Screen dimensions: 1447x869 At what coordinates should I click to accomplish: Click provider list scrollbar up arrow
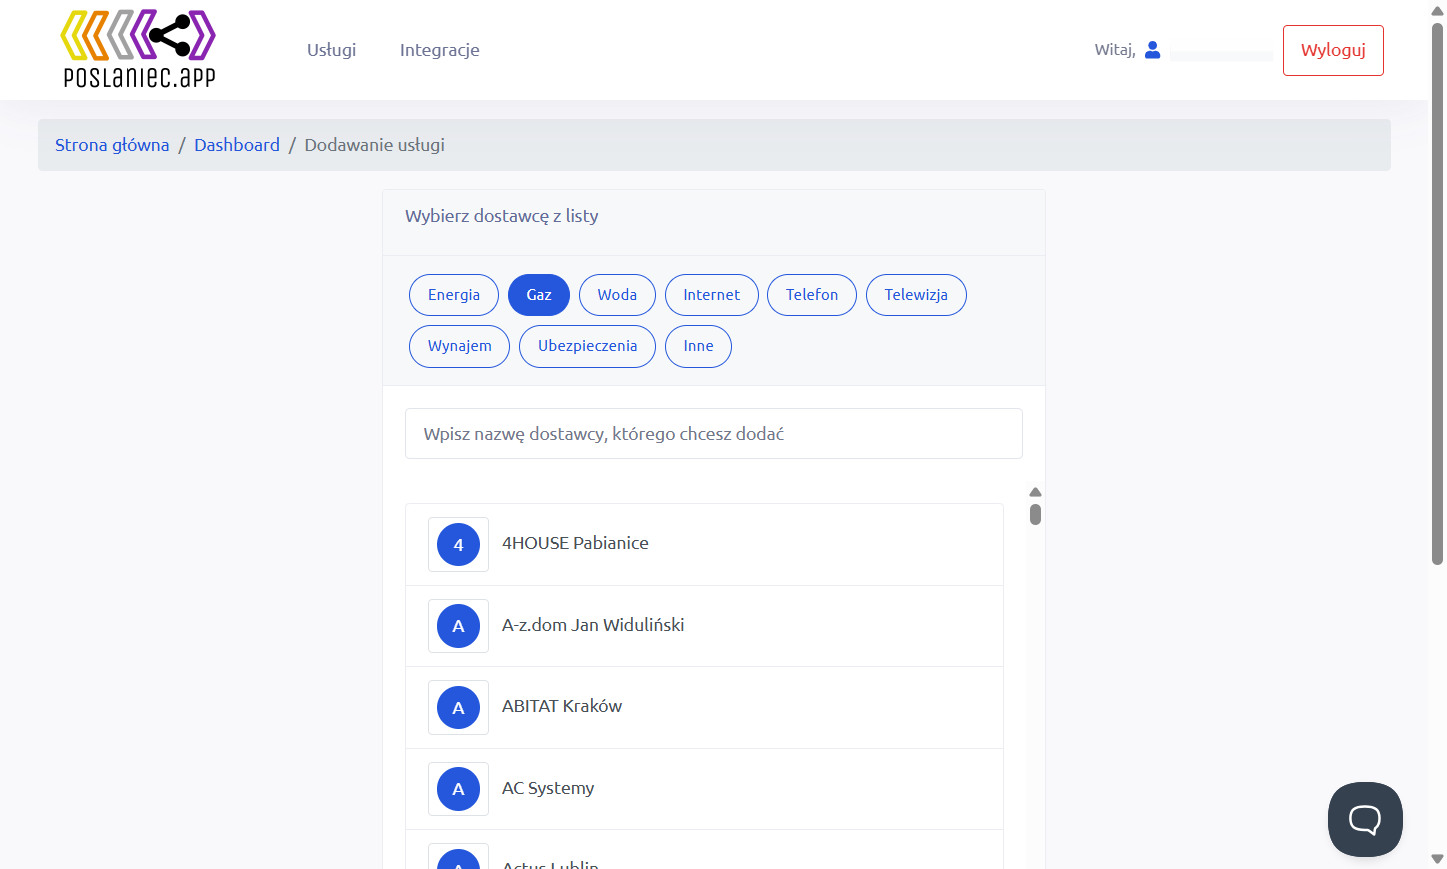[x=1035, y=492]
